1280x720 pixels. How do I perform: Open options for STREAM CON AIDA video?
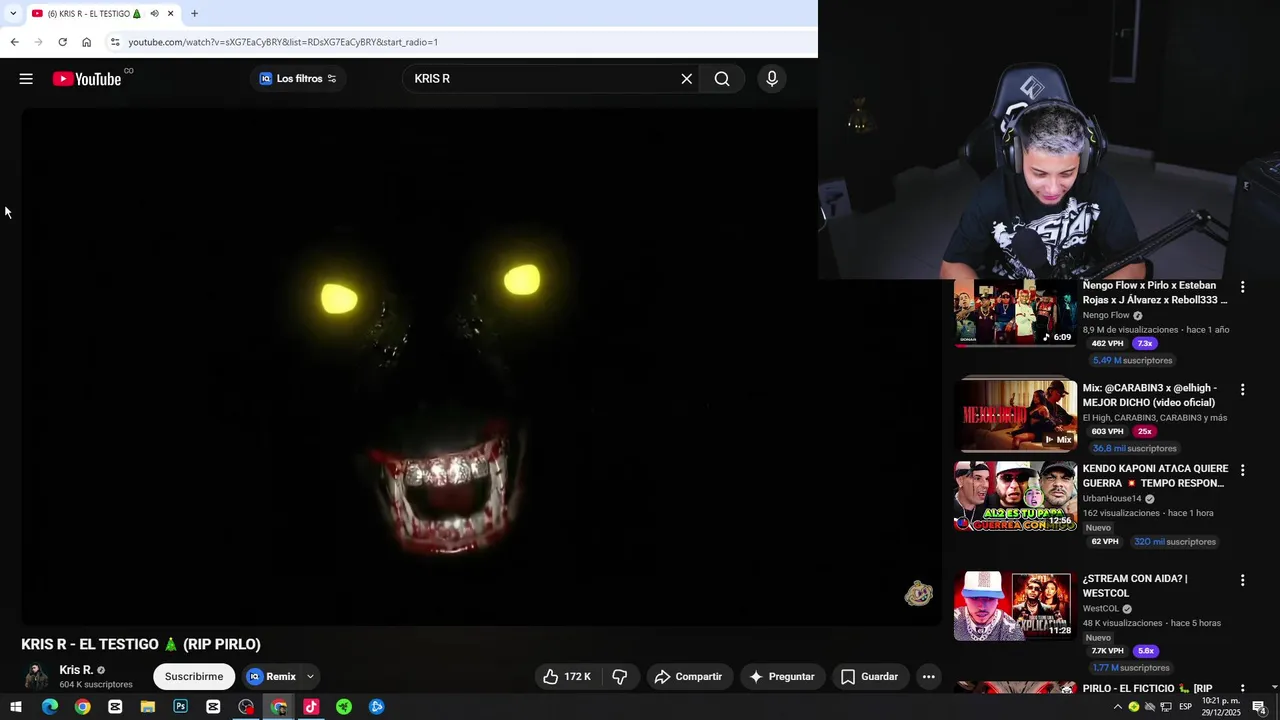pos(1242,580)
